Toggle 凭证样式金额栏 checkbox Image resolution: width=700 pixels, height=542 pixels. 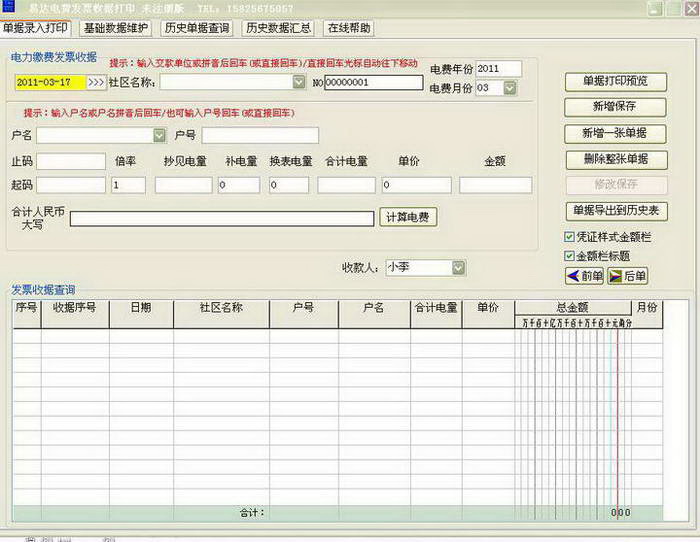click(569, 237)
